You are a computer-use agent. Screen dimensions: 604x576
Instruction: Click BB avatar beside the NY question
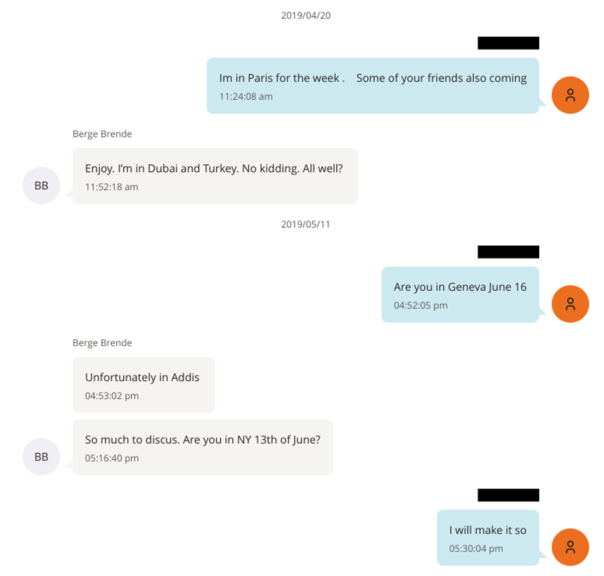pyautogui.click(x=41, y=456)
